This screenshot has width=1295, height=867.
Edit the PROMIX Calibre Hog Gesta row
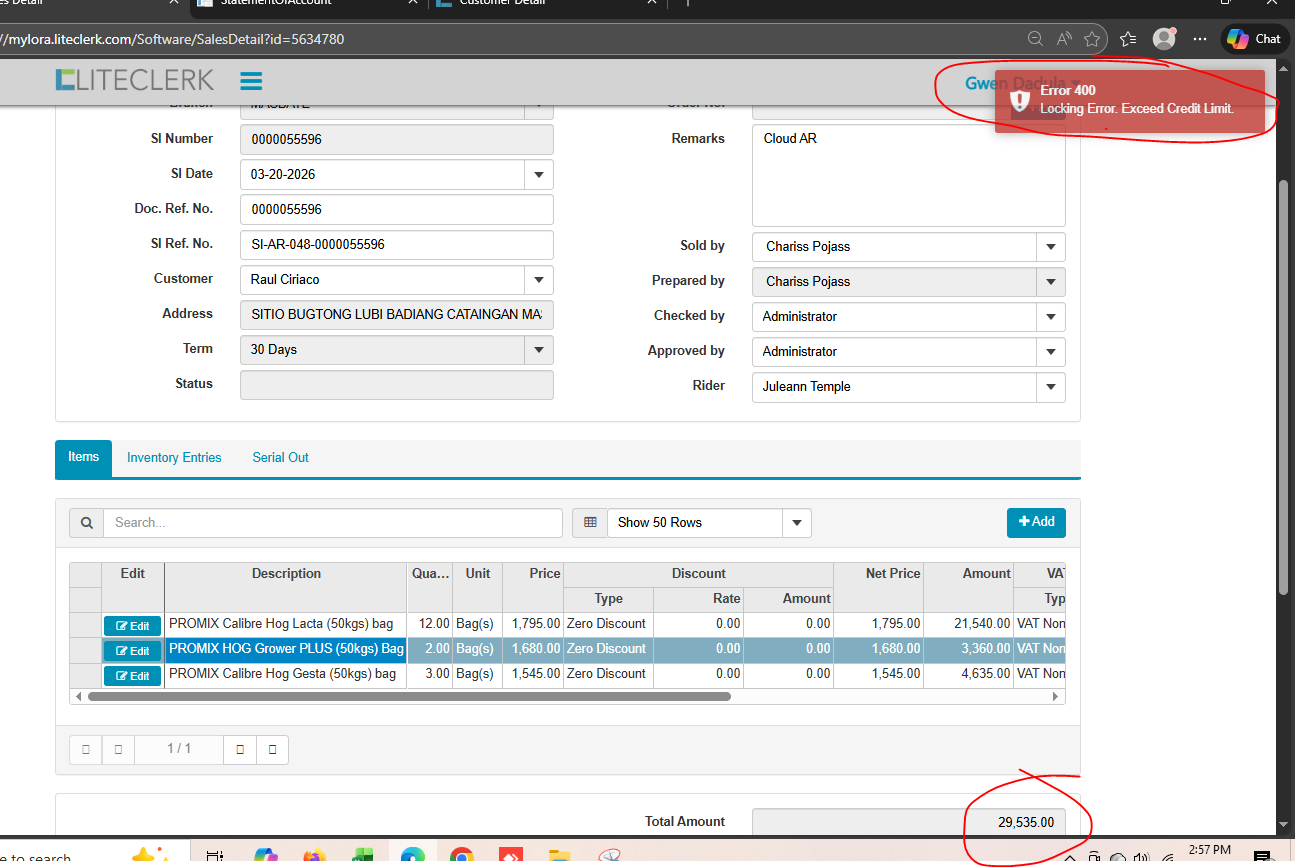pos(132,676)
